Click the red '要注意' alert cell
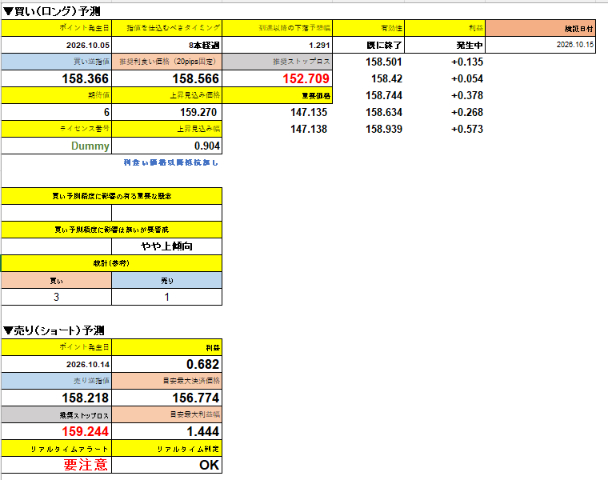The image size is (608, 480). point(56,465)
